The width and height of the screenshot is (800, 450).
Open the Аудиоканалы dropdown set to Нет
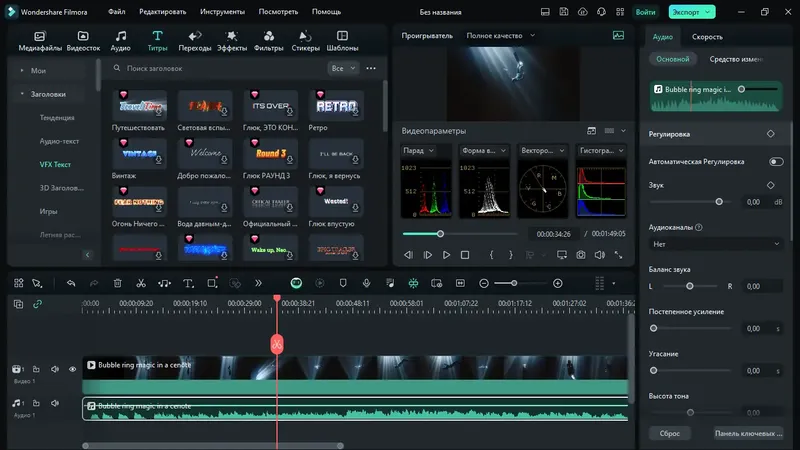(x=715, y=243)
